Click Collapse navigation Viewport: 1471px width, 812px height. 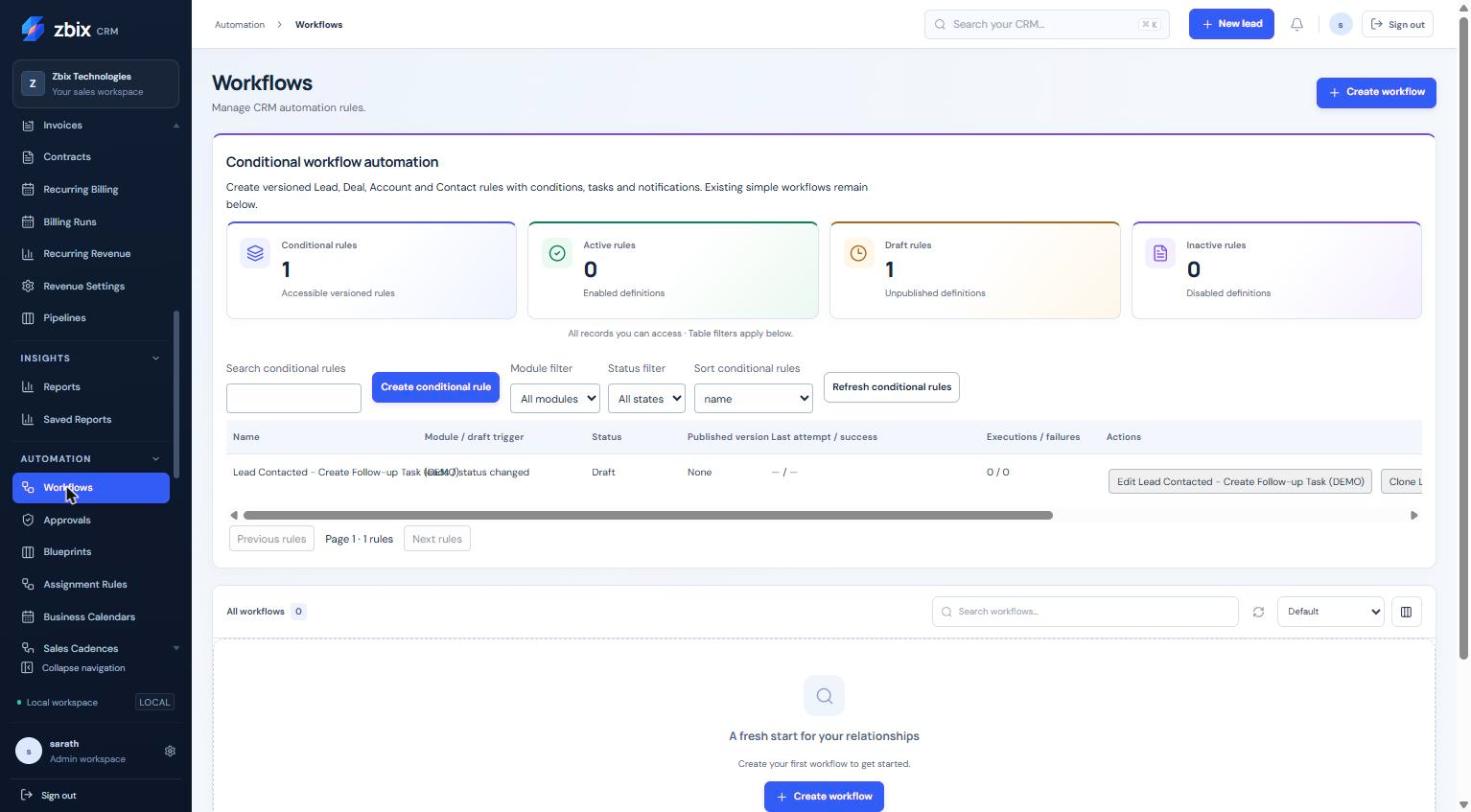(x=74, y=668)
